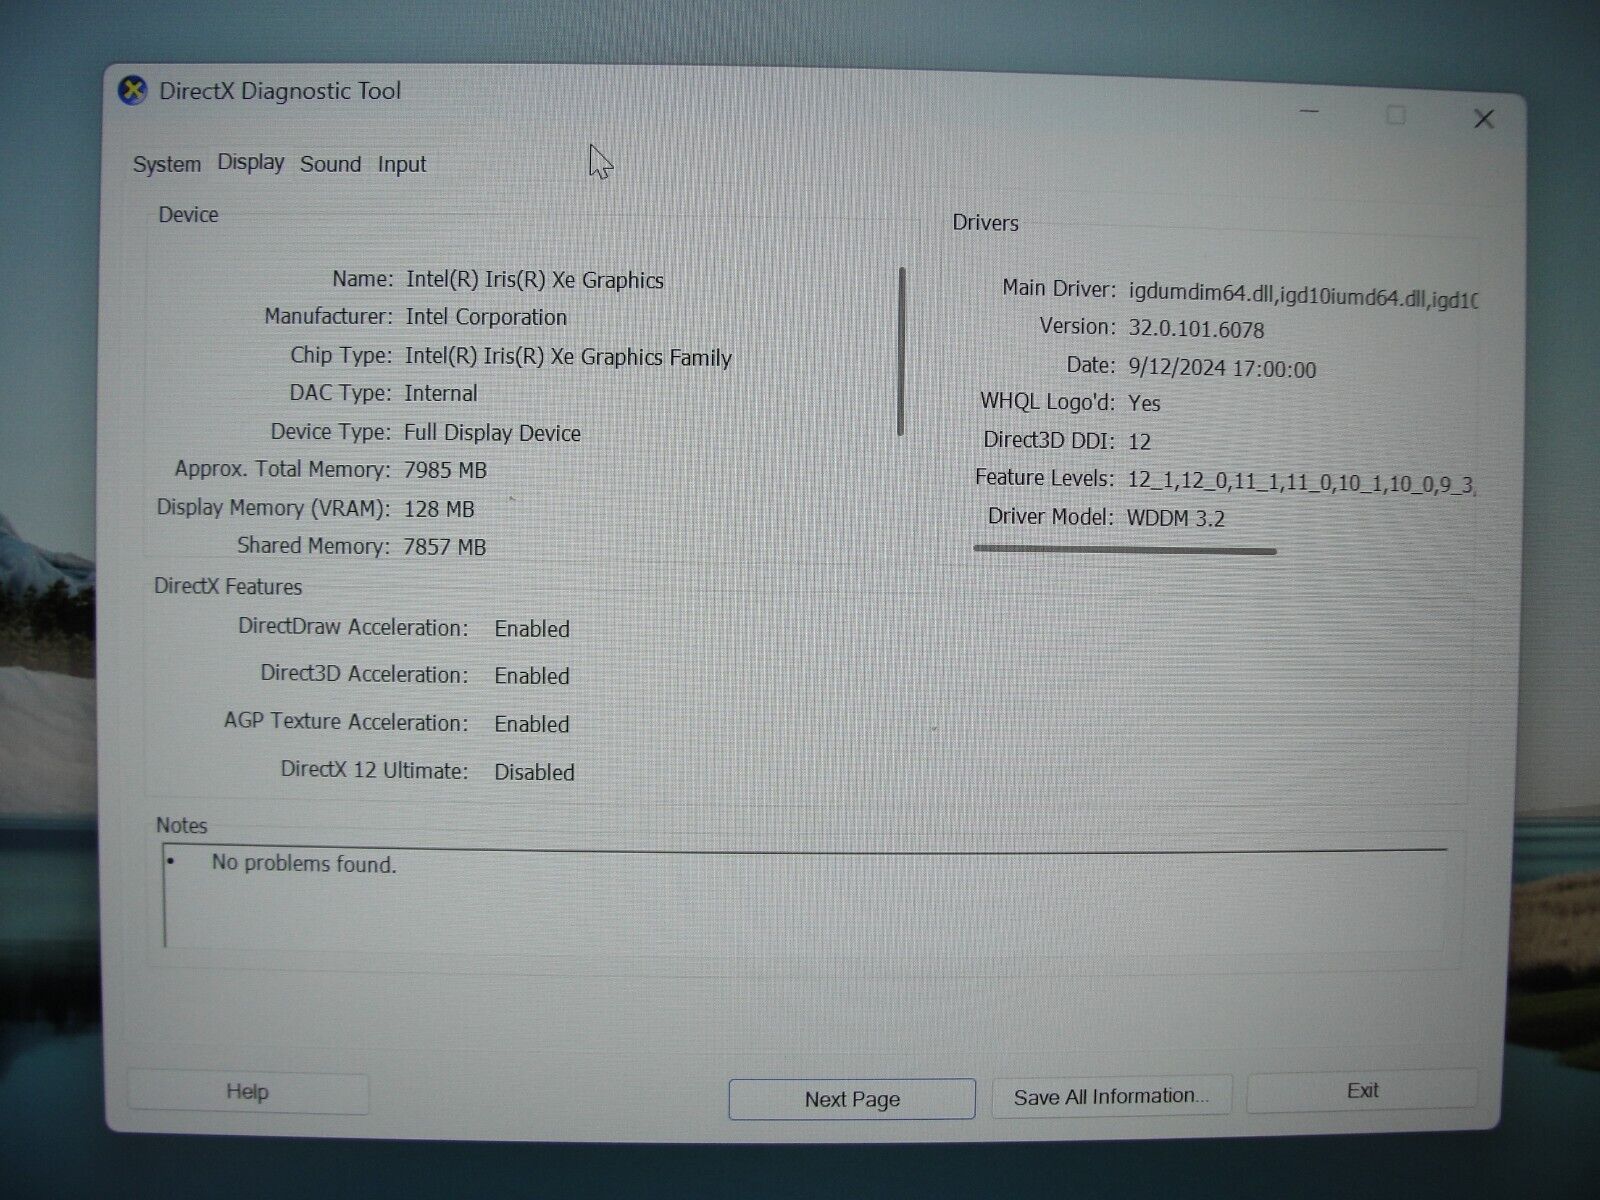Select VRAM value '128 MB'
The width and height of the screenshot is (1600, 1200).
point(439,509)
